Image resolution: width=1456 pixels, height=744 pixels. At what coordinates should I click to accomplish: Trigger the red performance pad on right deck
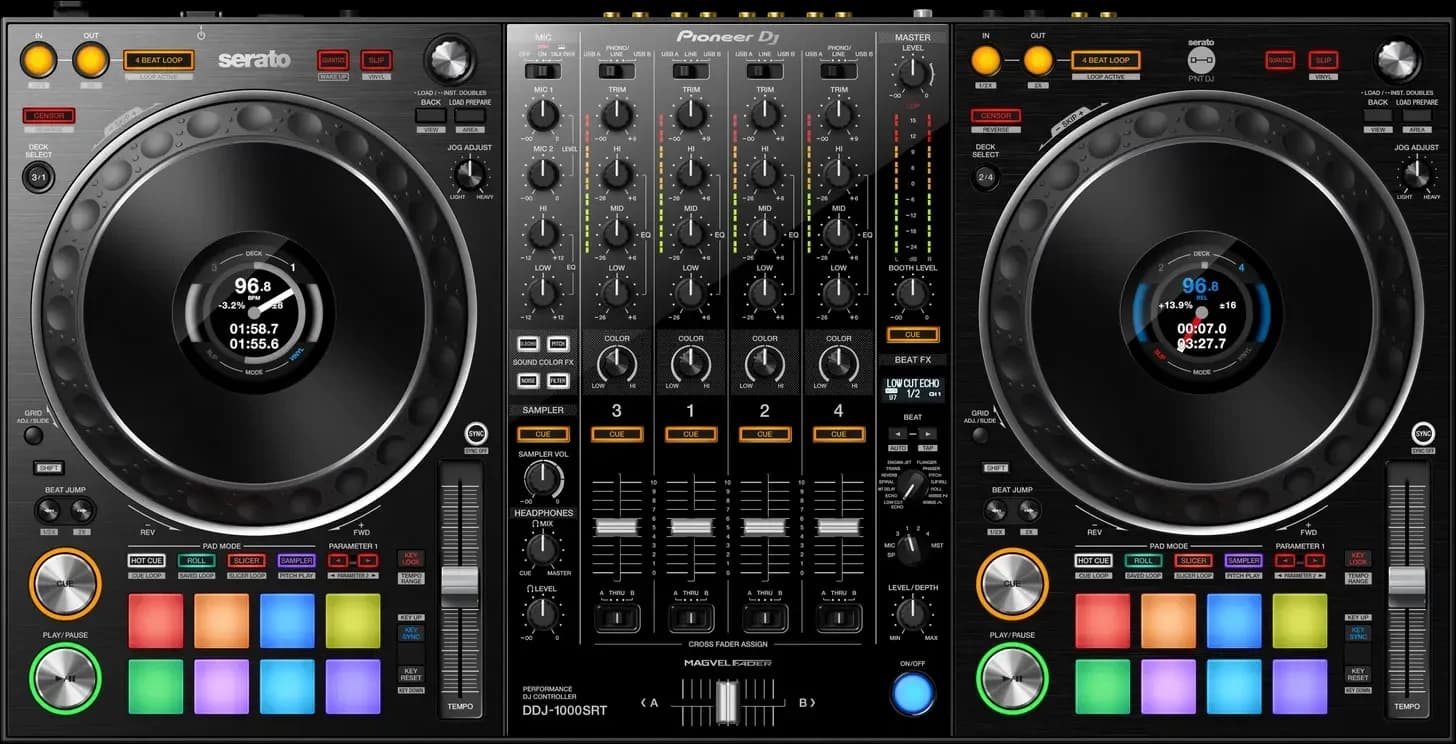coord(1103,621)
